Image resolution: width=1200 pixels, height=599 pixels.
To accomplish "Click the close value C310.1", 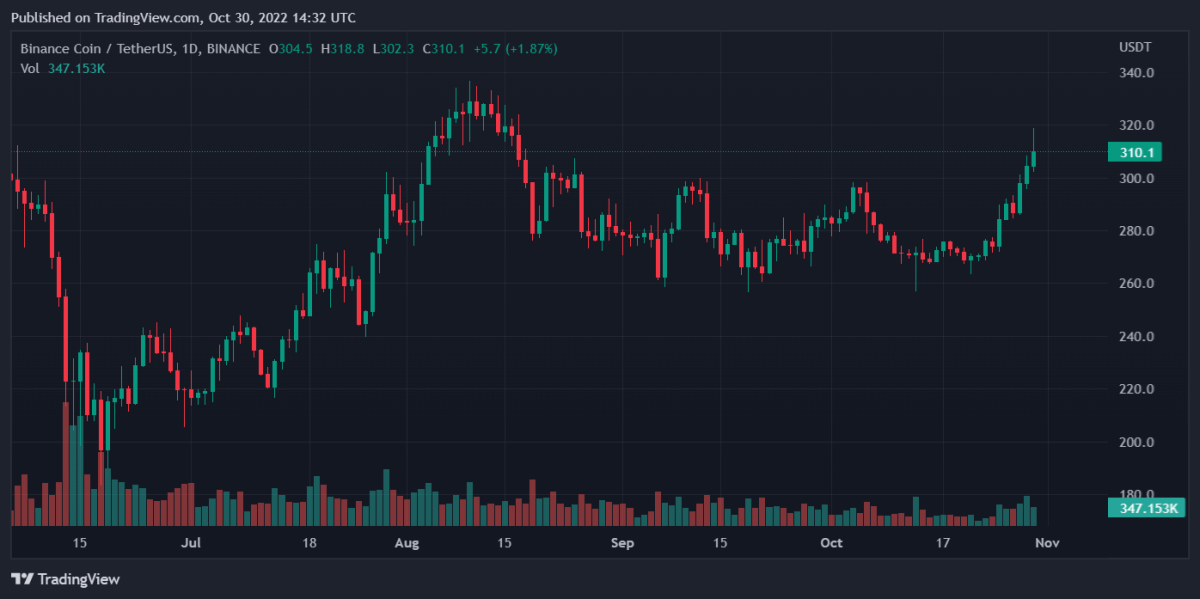I will tap(444, 48).
